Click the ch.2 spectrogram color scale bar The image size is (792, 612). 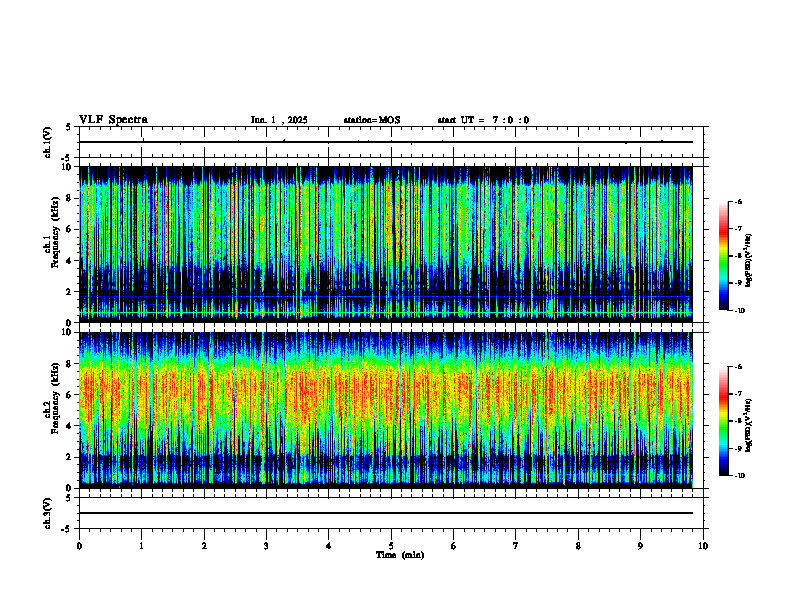pyautogui.click(x=723, y=421)
